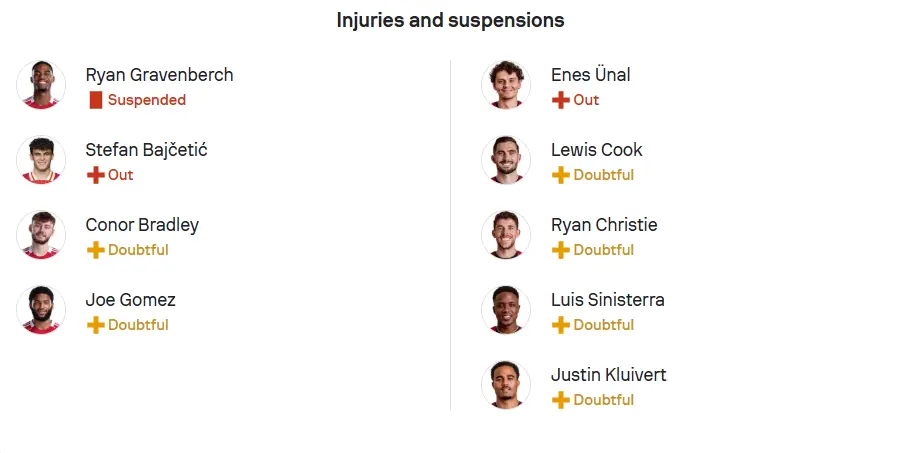Screen dimensions: 900x453
Task: Click the yellow cross icon under Conor Bradley
Action: click(95, 250)
